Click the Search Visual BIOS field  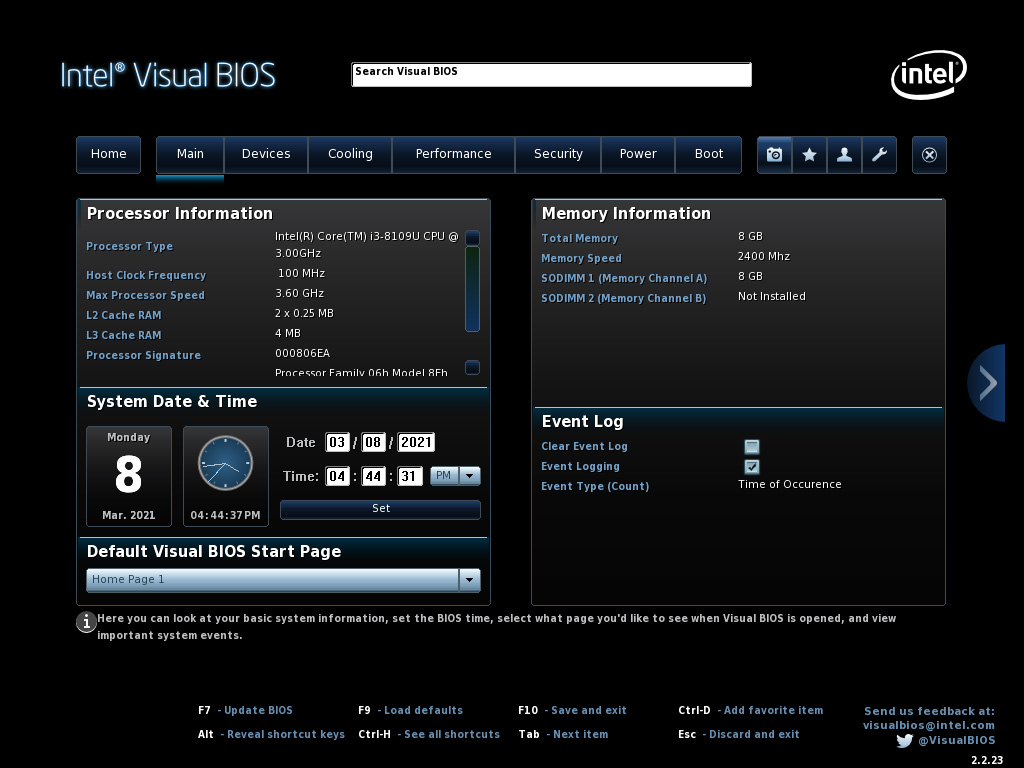point(551,75)
